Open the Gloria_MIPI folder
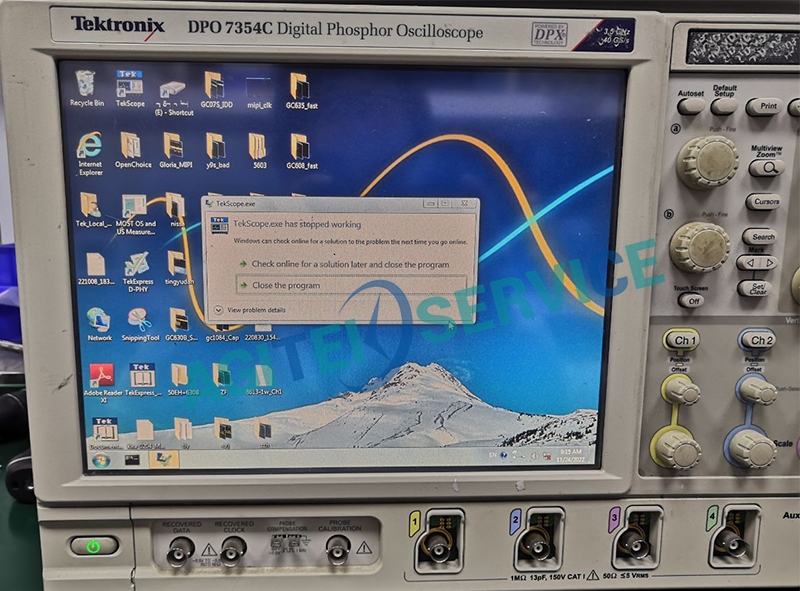 (176, 150)
